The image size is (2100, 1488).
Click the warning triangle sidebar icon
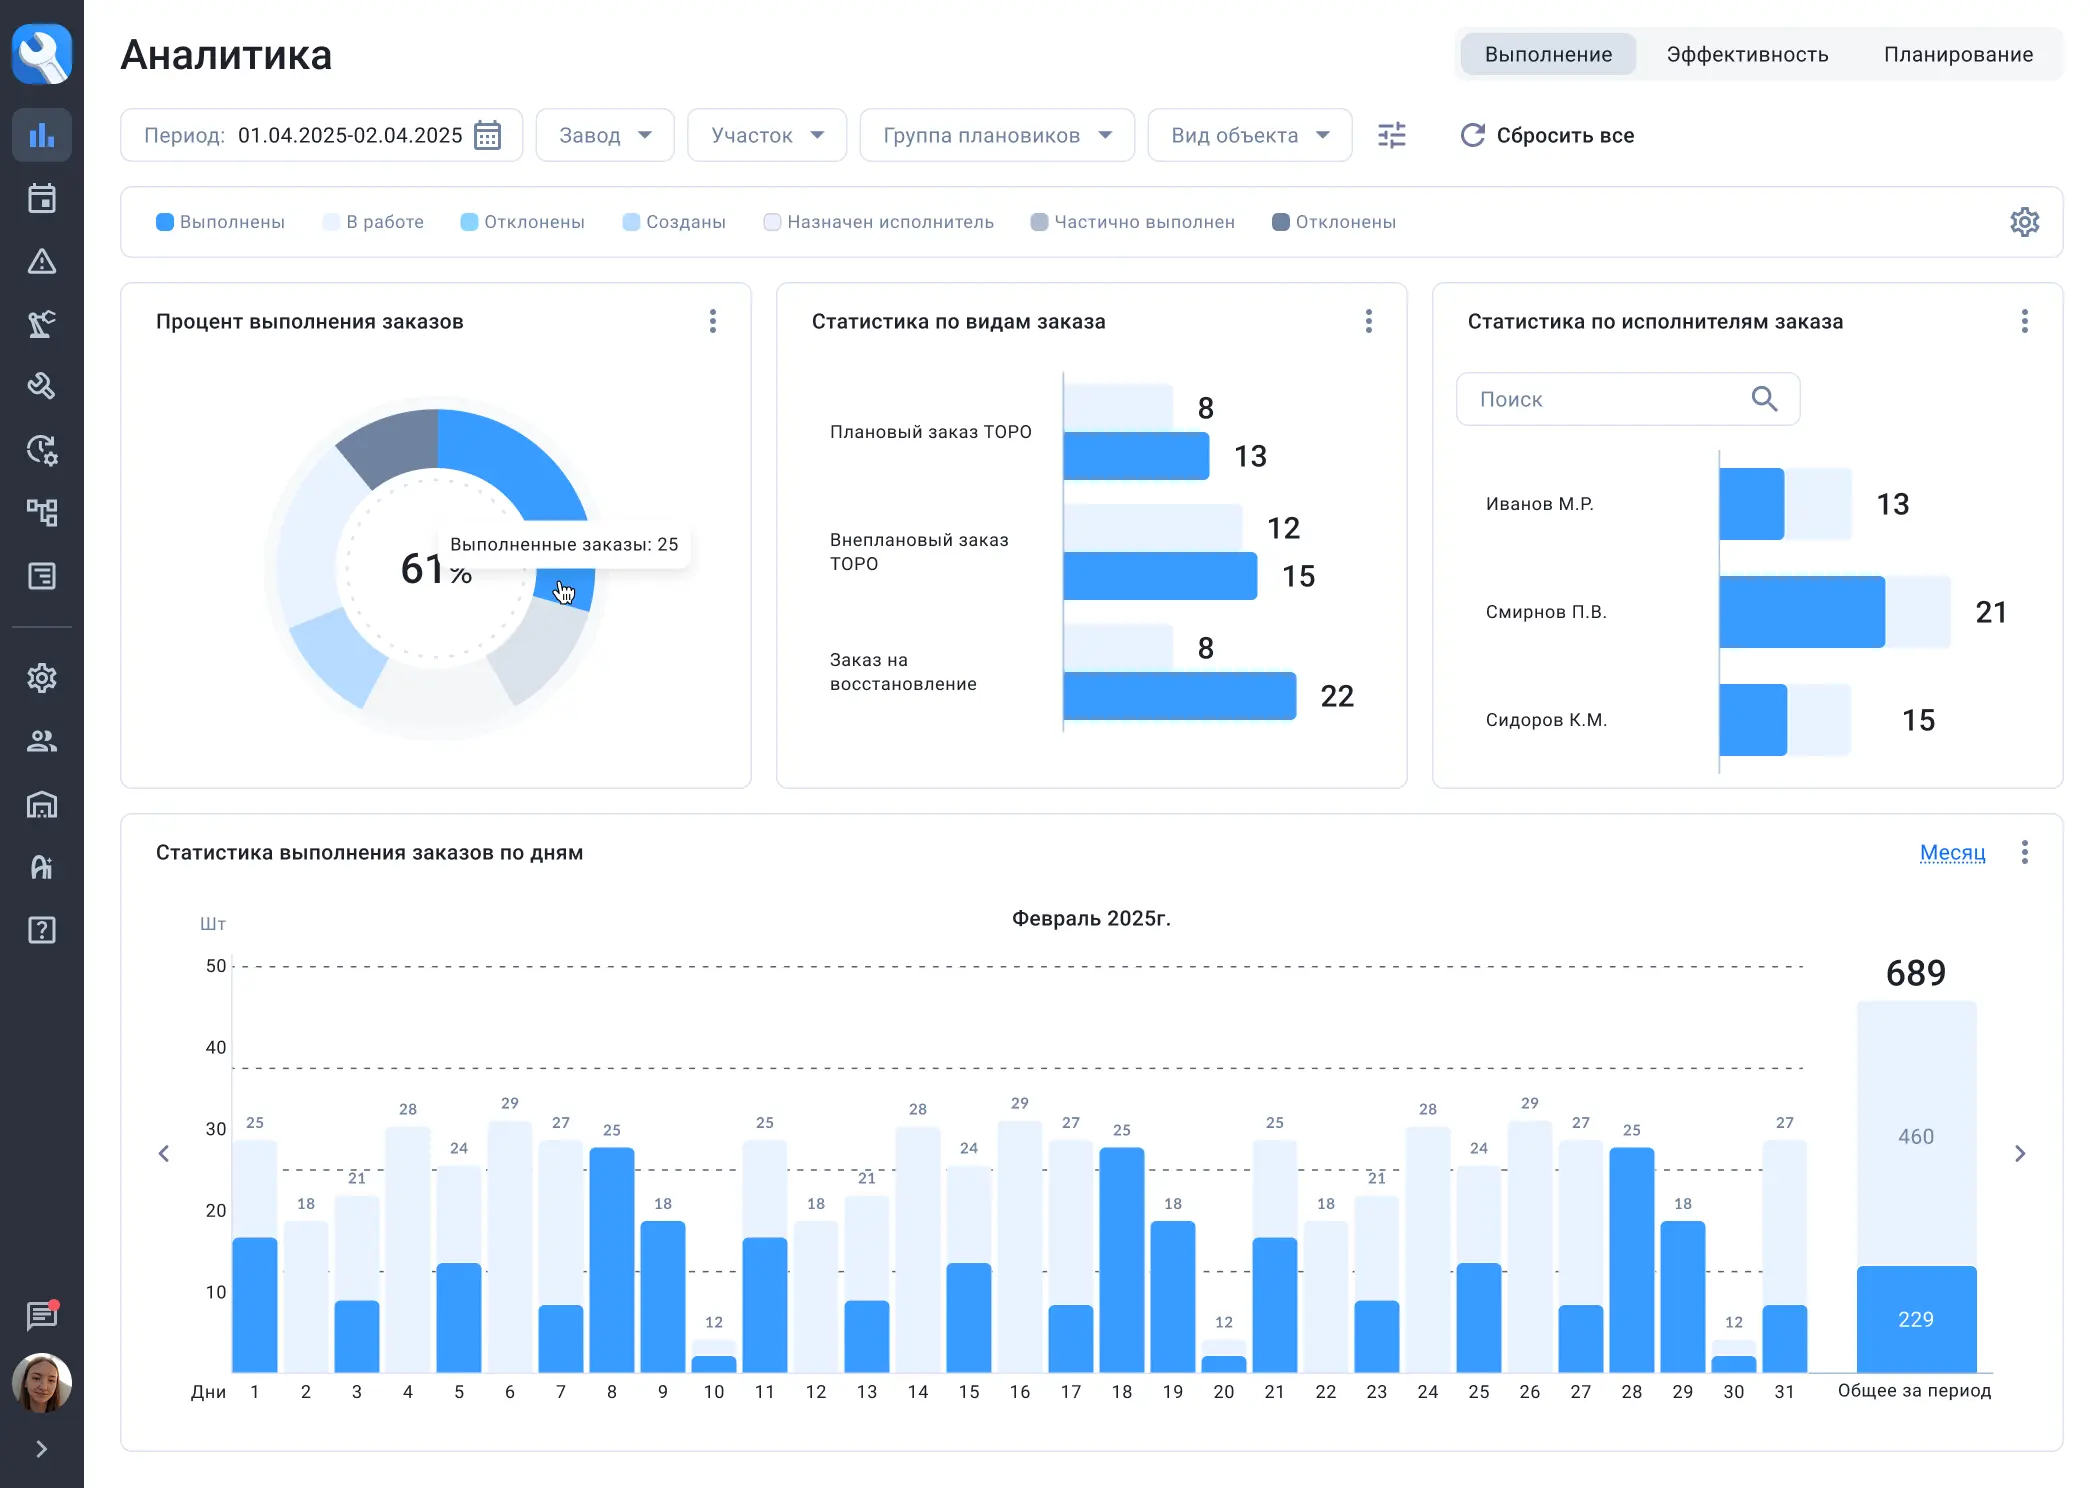pos(41,262)
